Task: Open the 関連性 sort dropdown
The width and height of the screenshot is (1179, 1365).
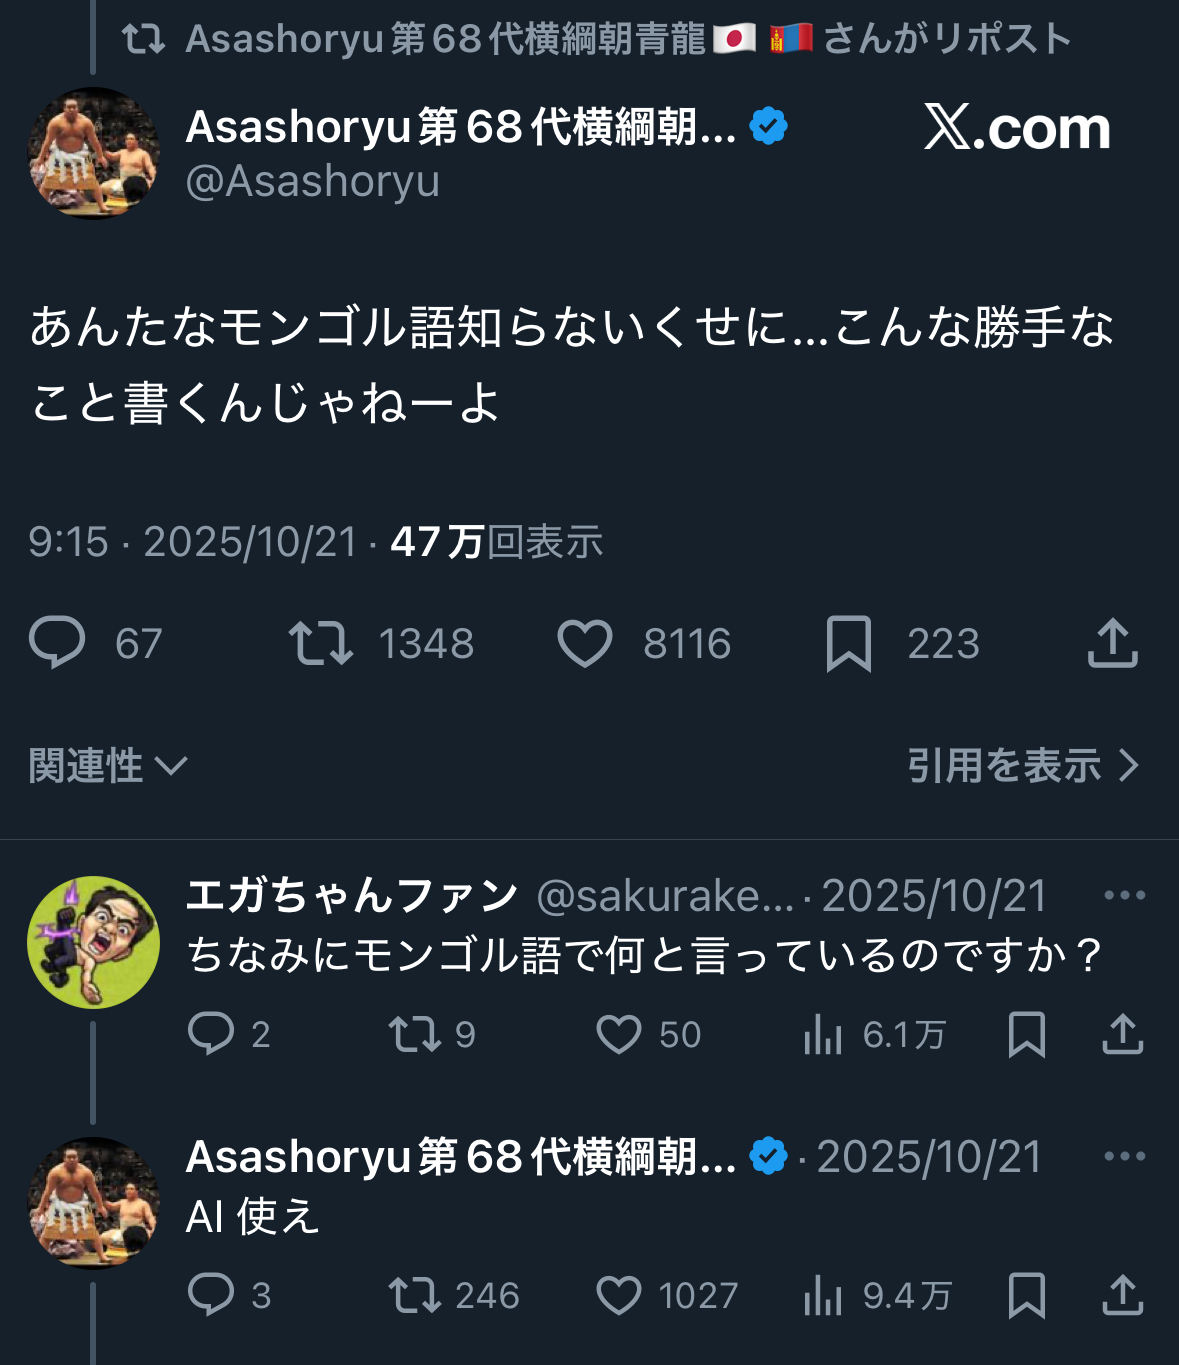Action: click(x=107, y=766)
